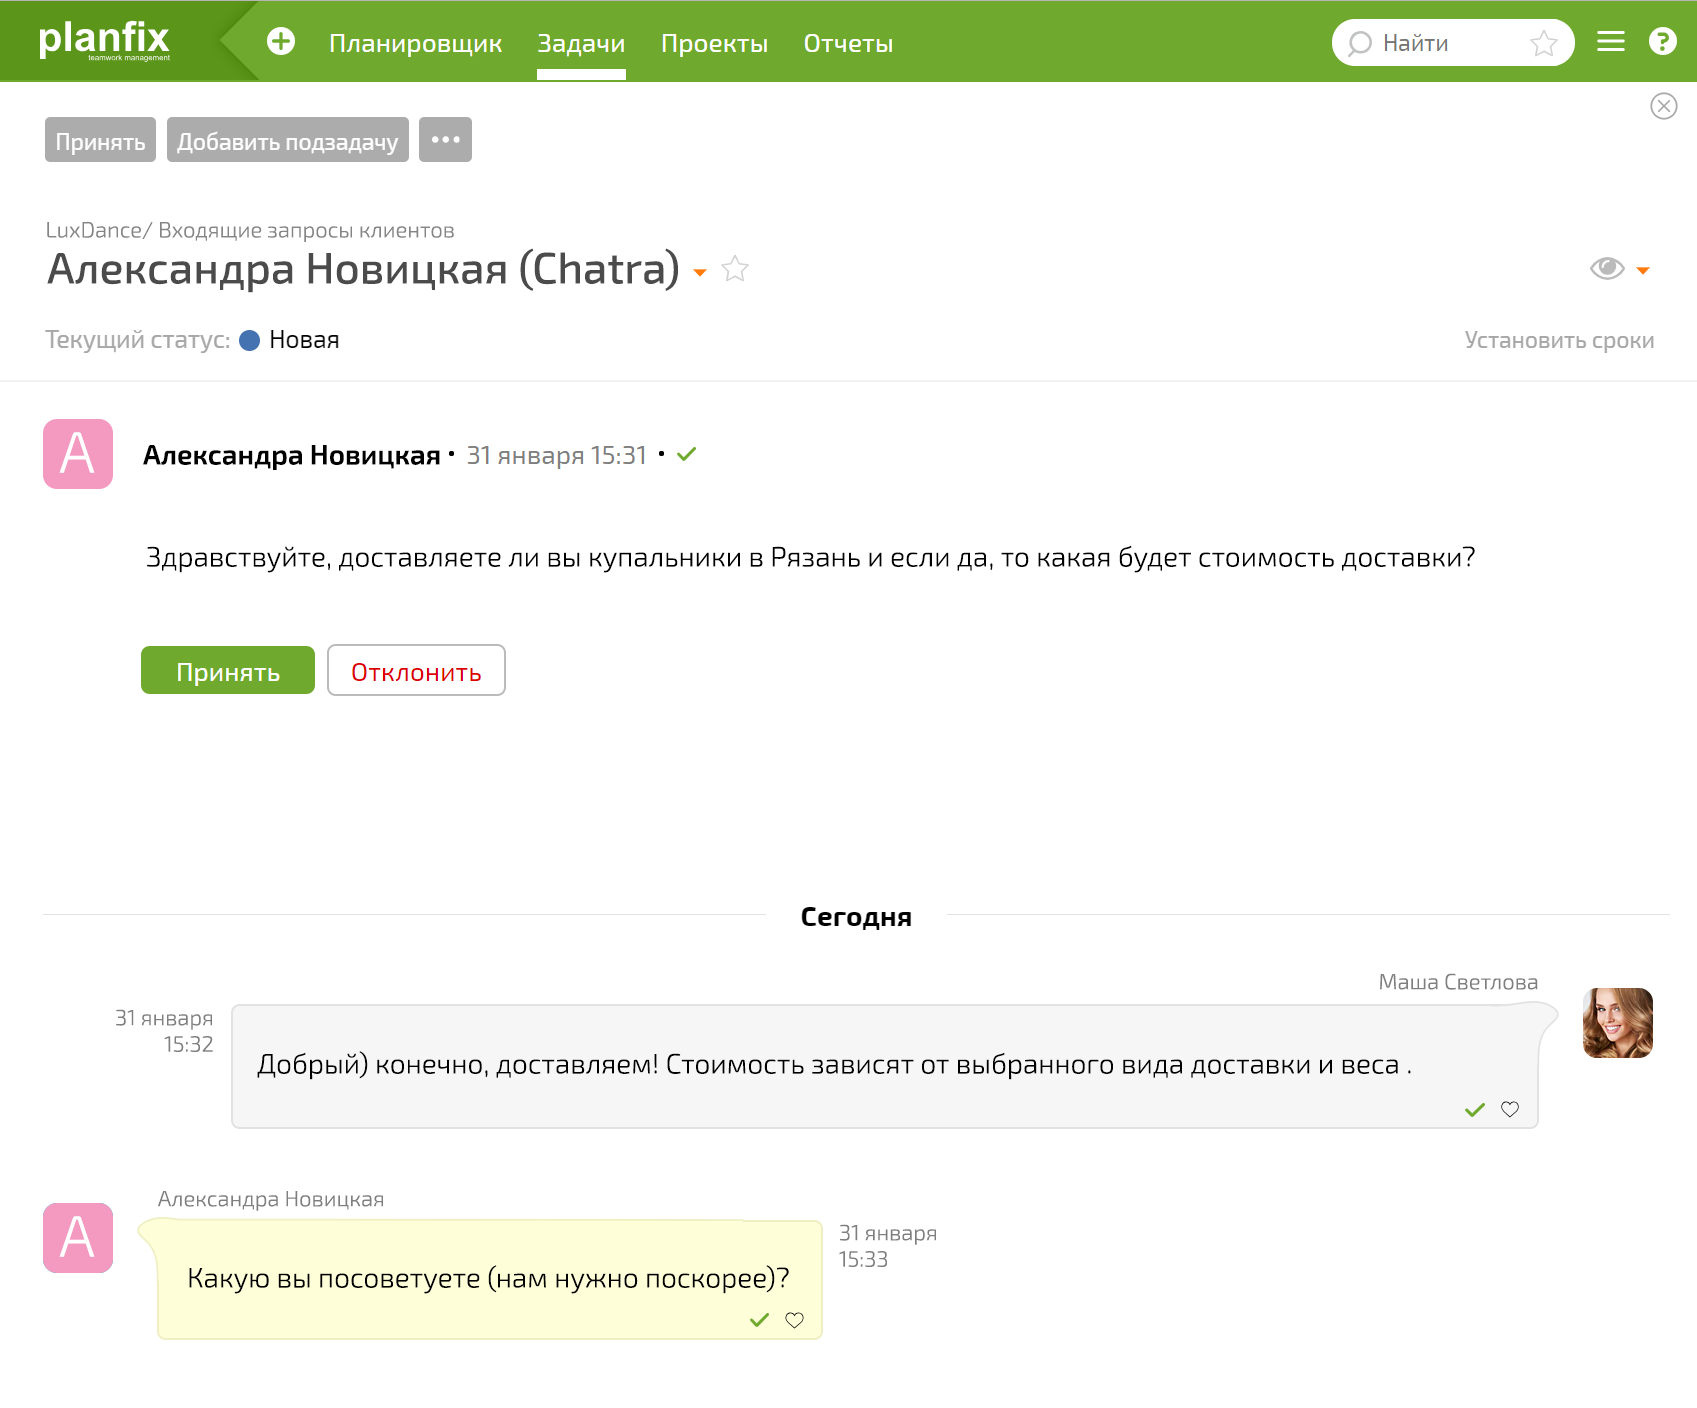Close the task panel with X icon
Screen dimensions: 1697x1408
tap(1663, 106)
